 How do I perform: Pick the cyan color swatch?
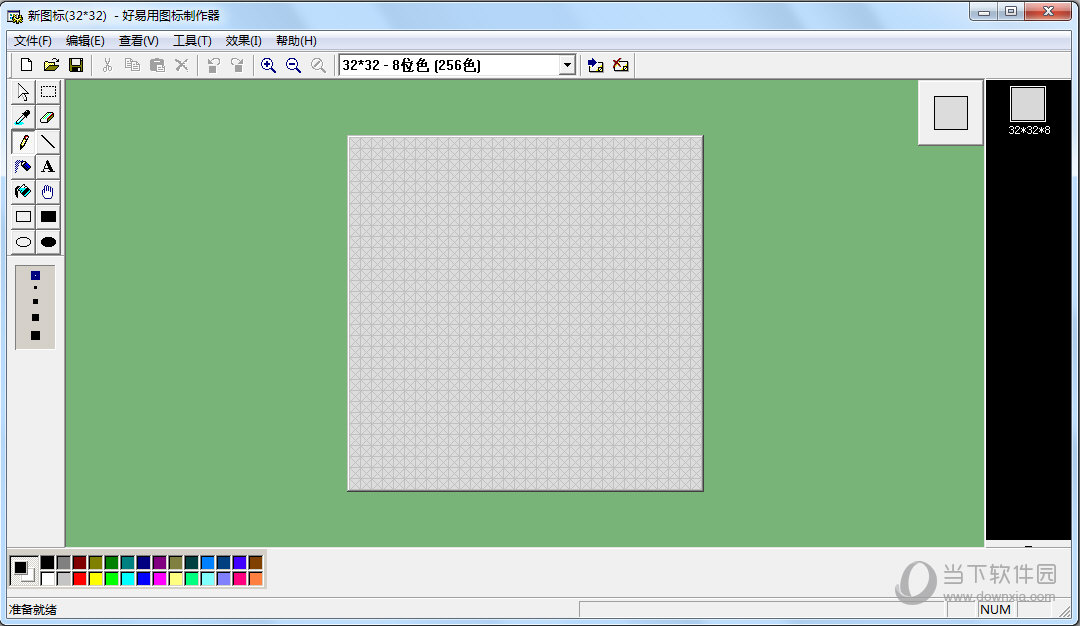tap(127, 578)
